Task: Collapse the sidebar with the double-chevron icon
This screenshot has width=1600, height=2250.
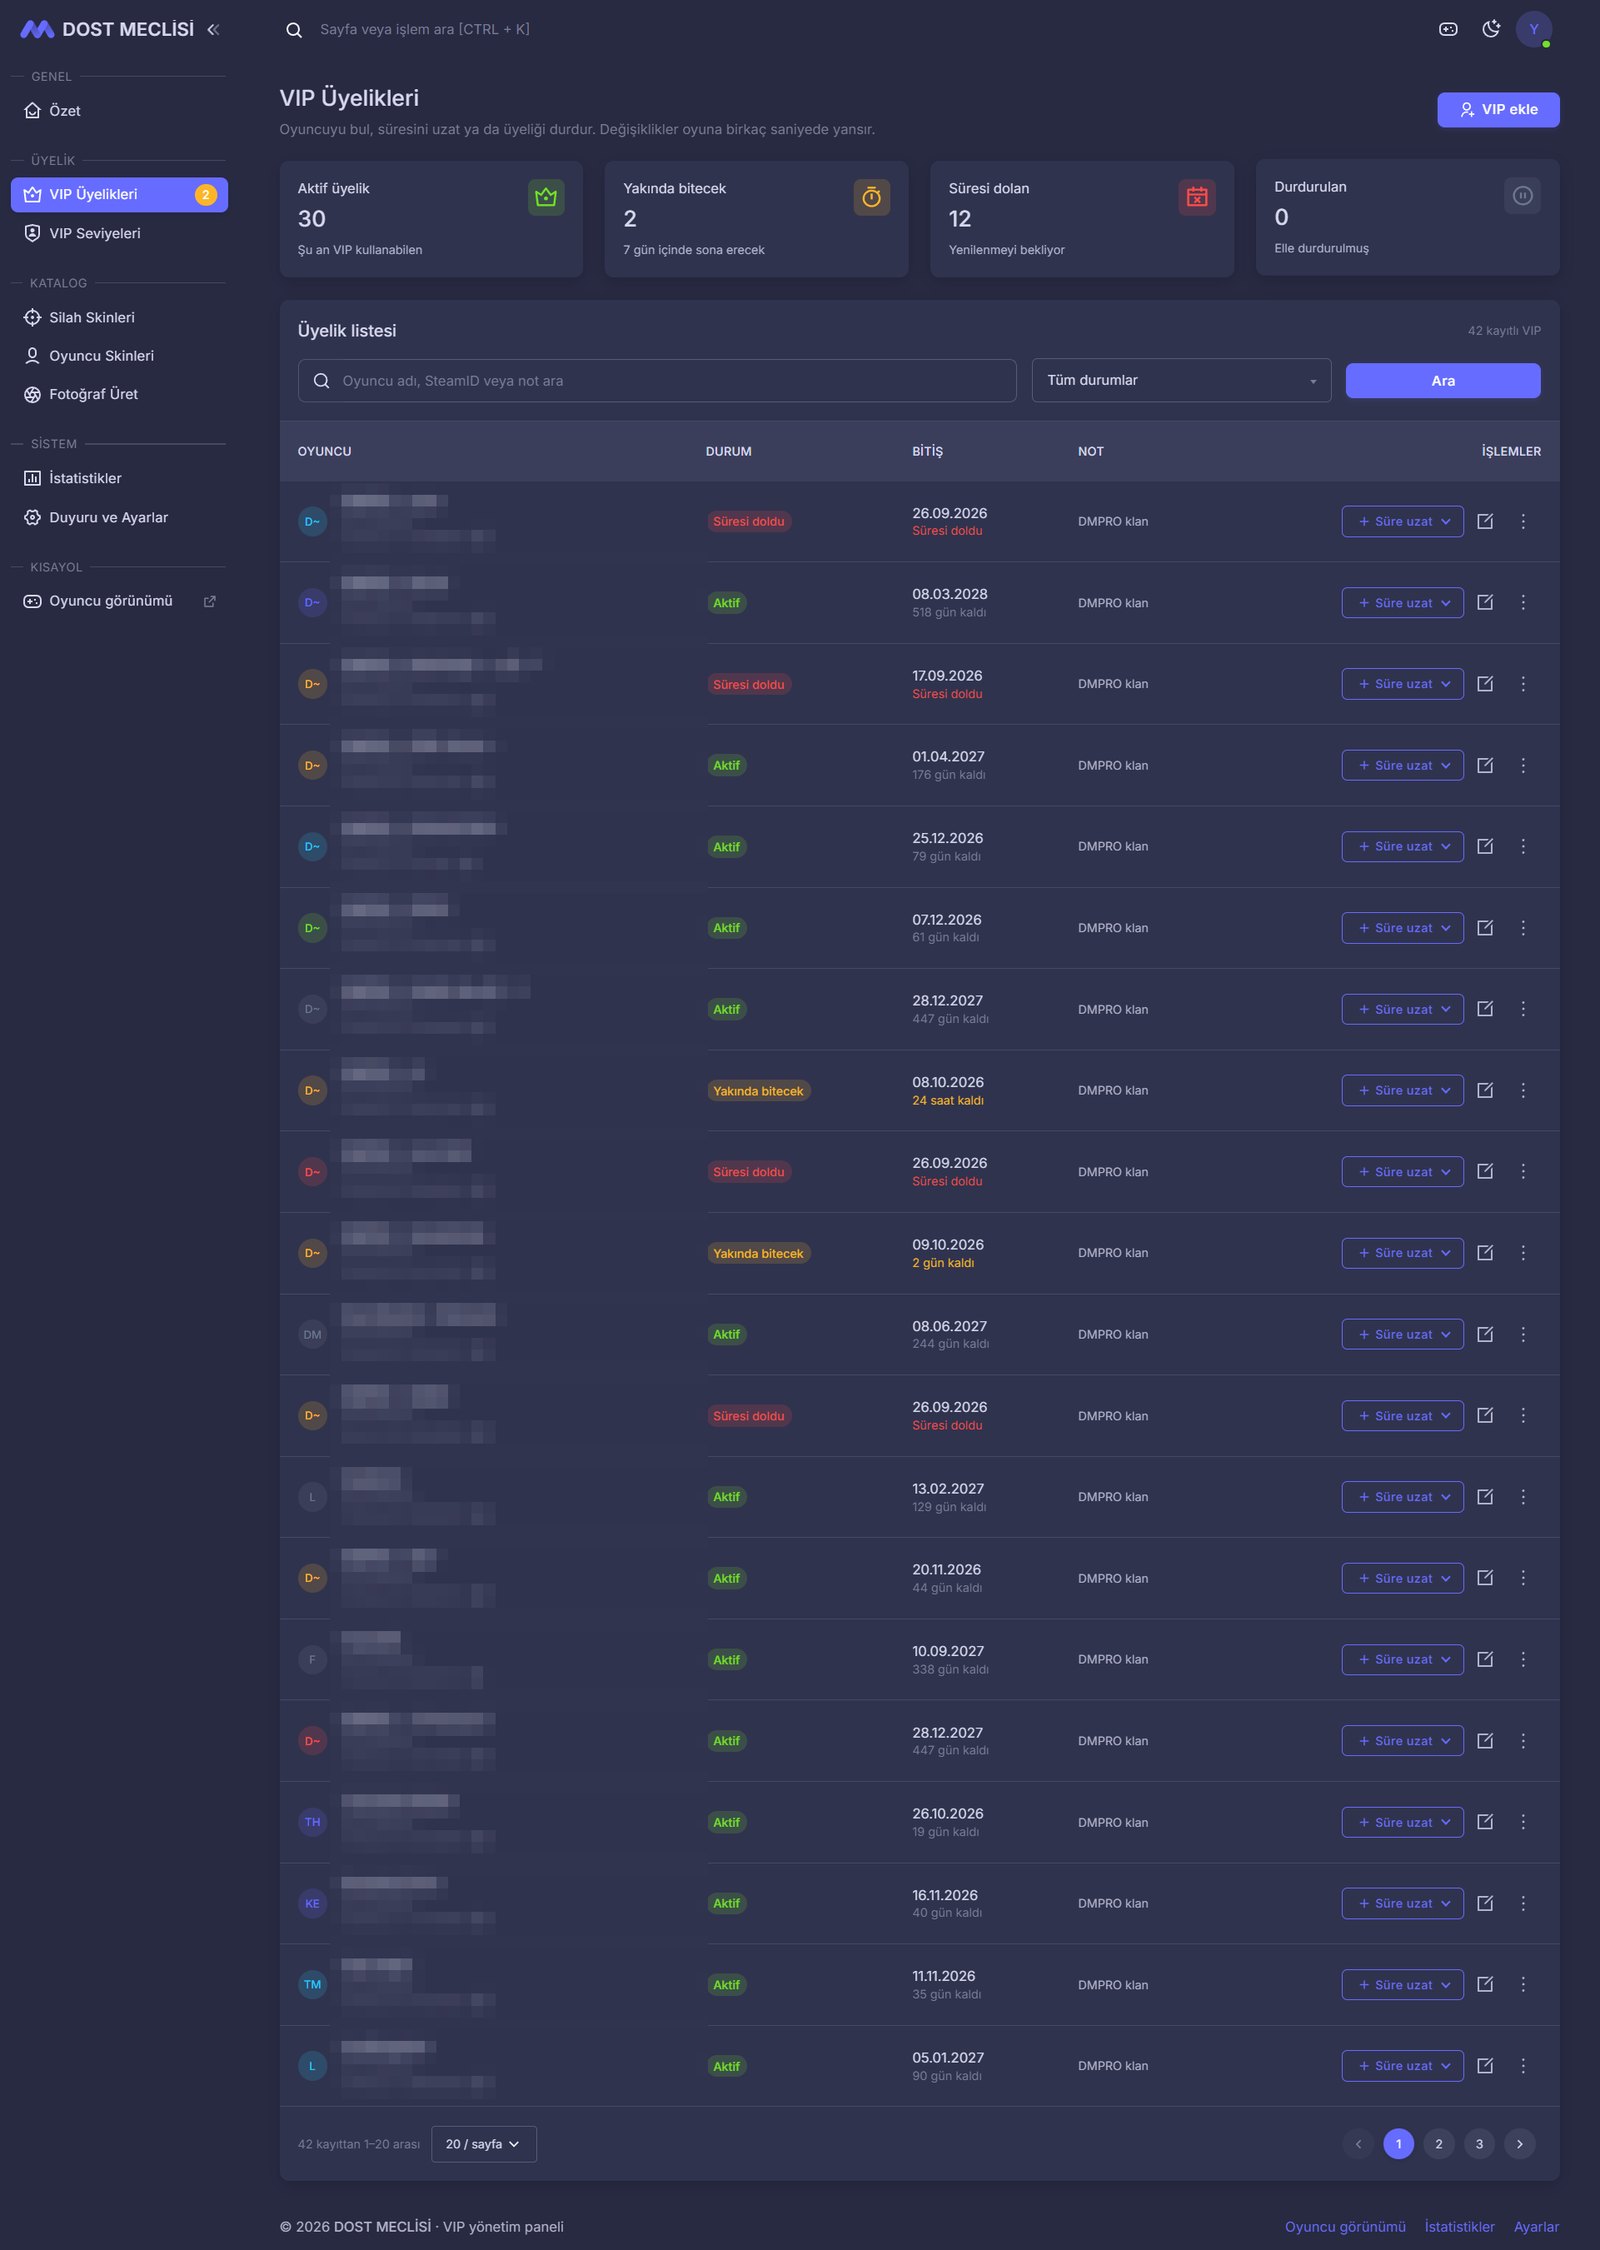Action: 213,30
